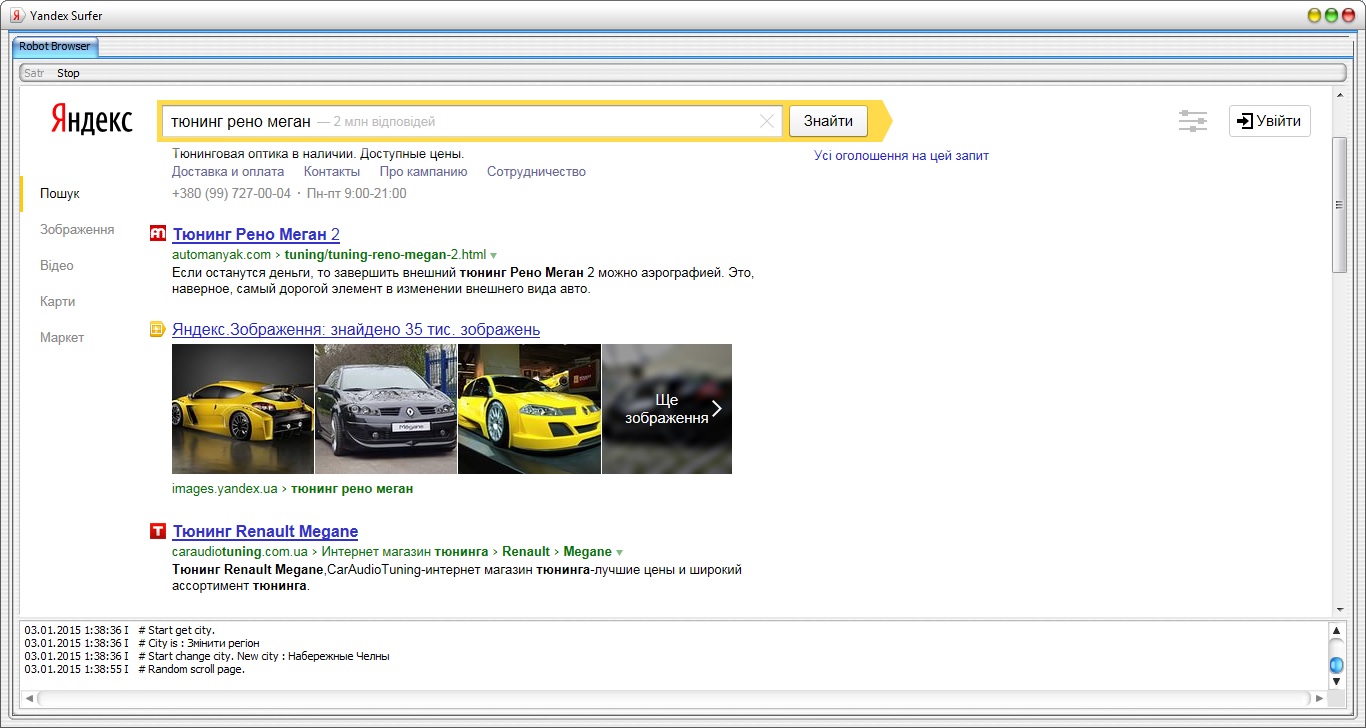This screenshot has width=1366, height=728.
Task: Open the black Renault Megane thumbnail
Action: (x=386, y=409)
